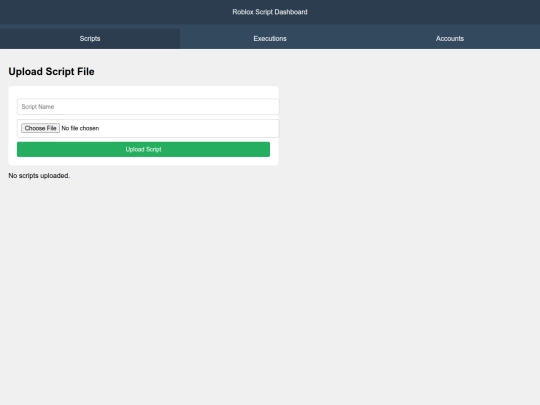This screenshot has height=405, width=540.
Task: Click the green Upload Script button
Action: pyautogui.click(x=143, y=149)
